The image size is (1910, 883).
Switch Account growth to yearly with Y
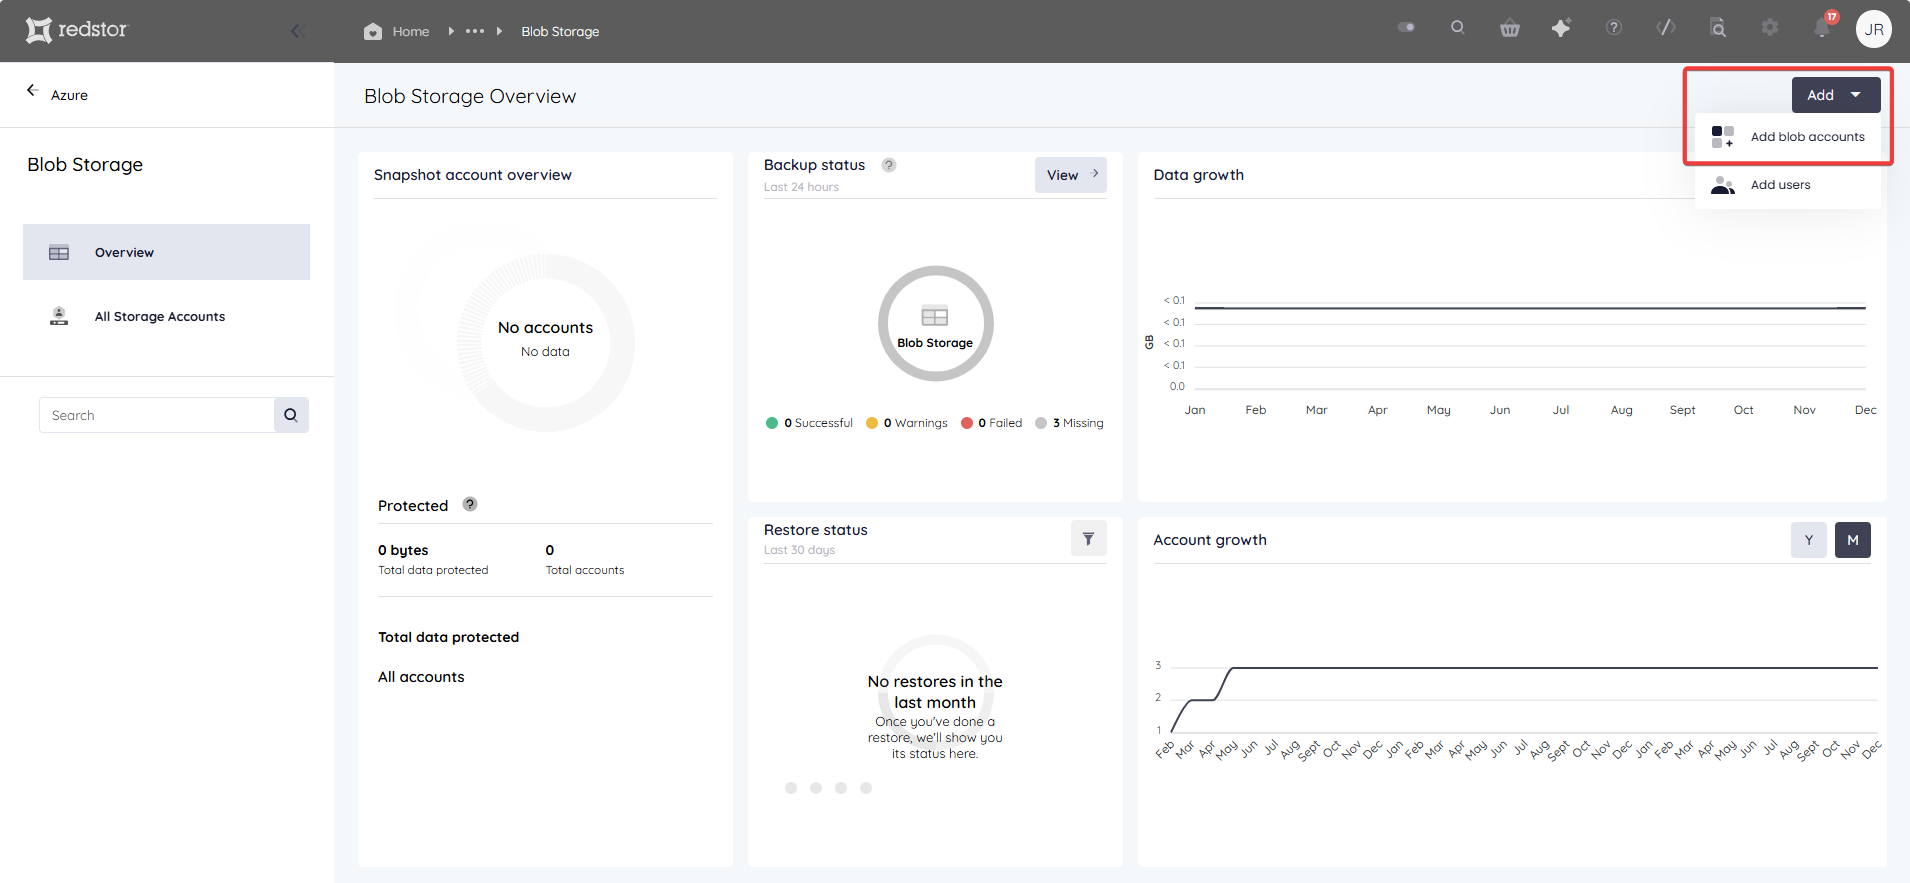click(x=1808, y=540)
